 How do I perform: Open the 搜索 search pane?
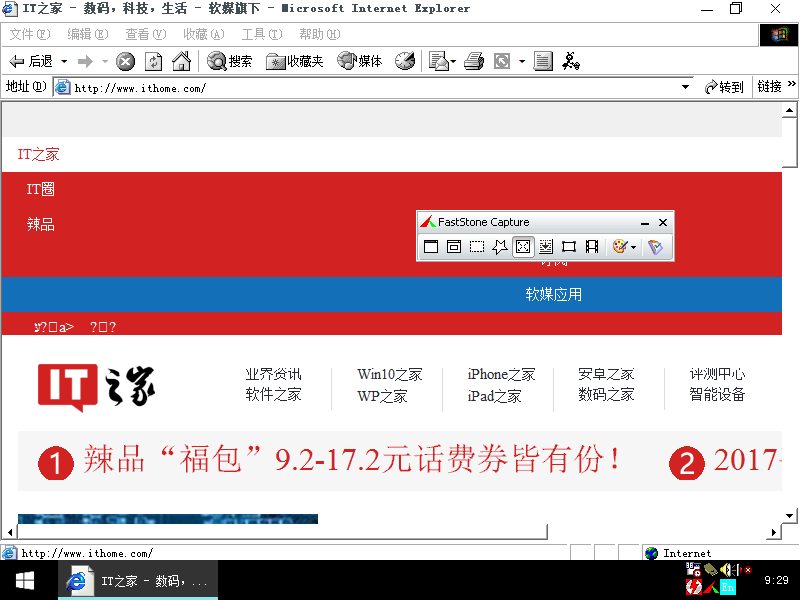click(229, 61)
